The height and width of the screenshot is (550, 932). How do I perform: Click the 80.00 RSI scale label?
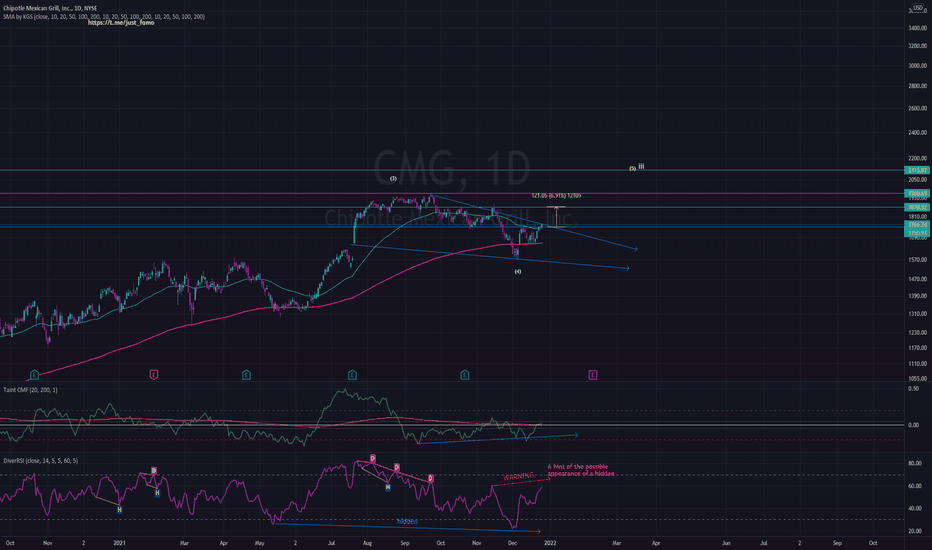coord(915,463)
